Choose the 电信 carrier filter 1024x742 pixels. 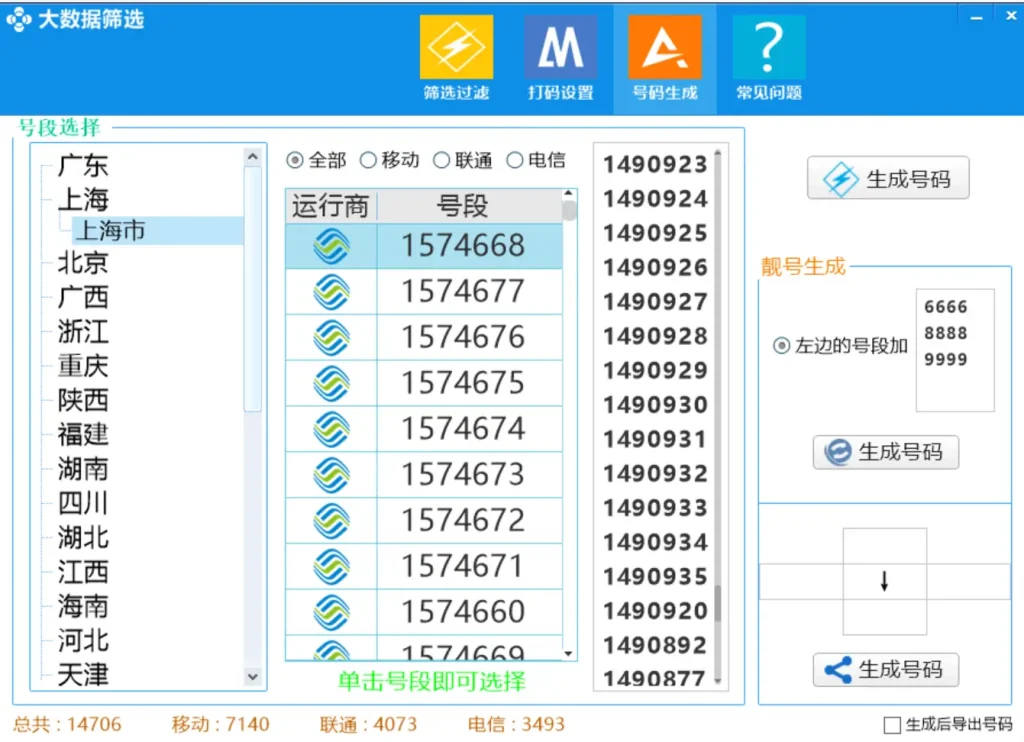[515, 160]
